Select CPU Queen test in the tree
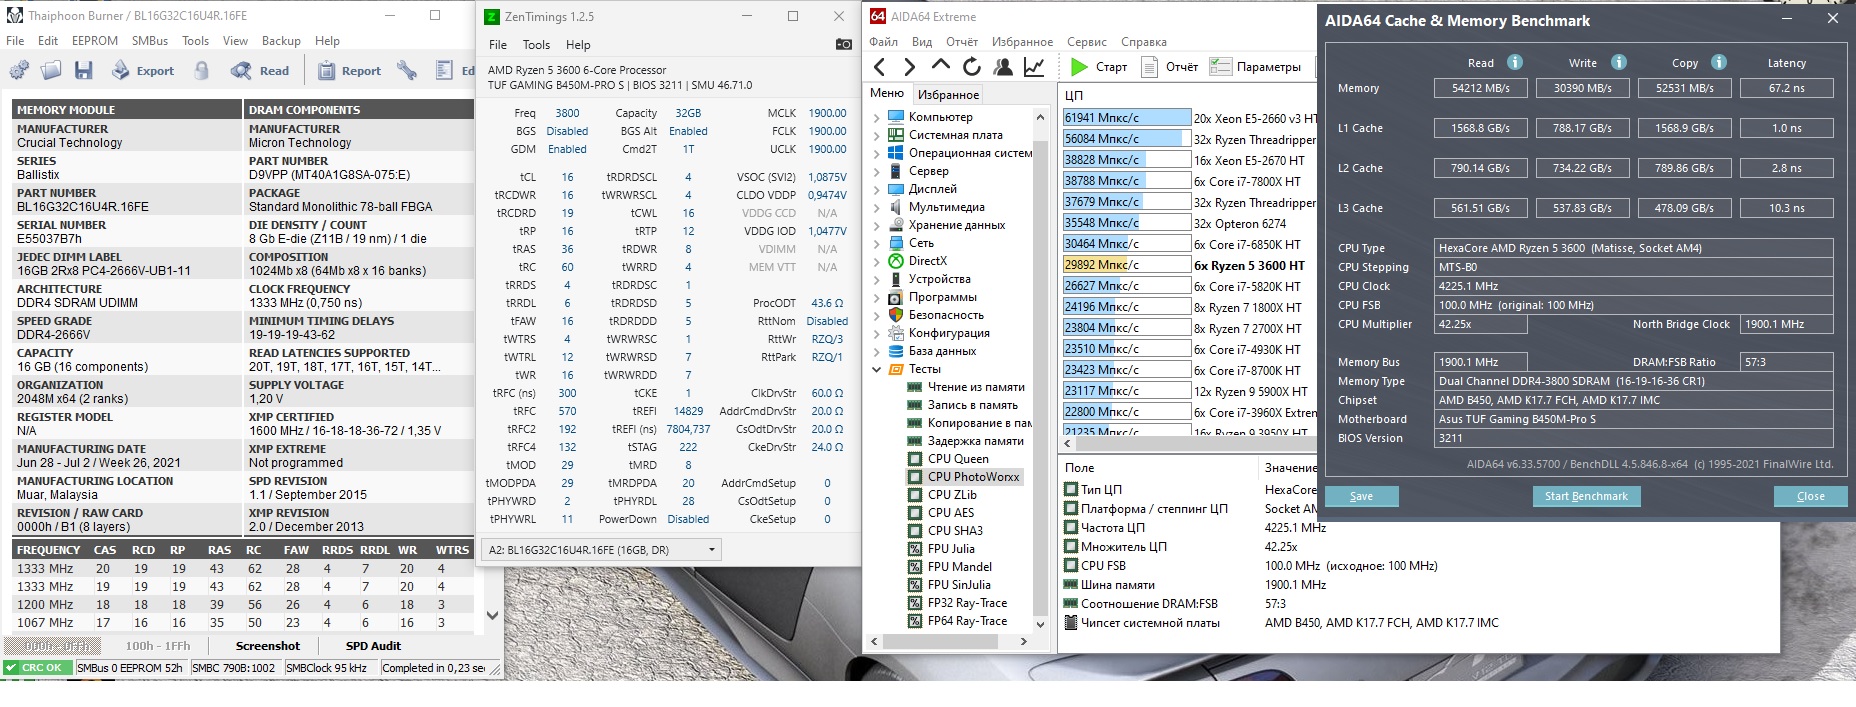 pos(957,459)
